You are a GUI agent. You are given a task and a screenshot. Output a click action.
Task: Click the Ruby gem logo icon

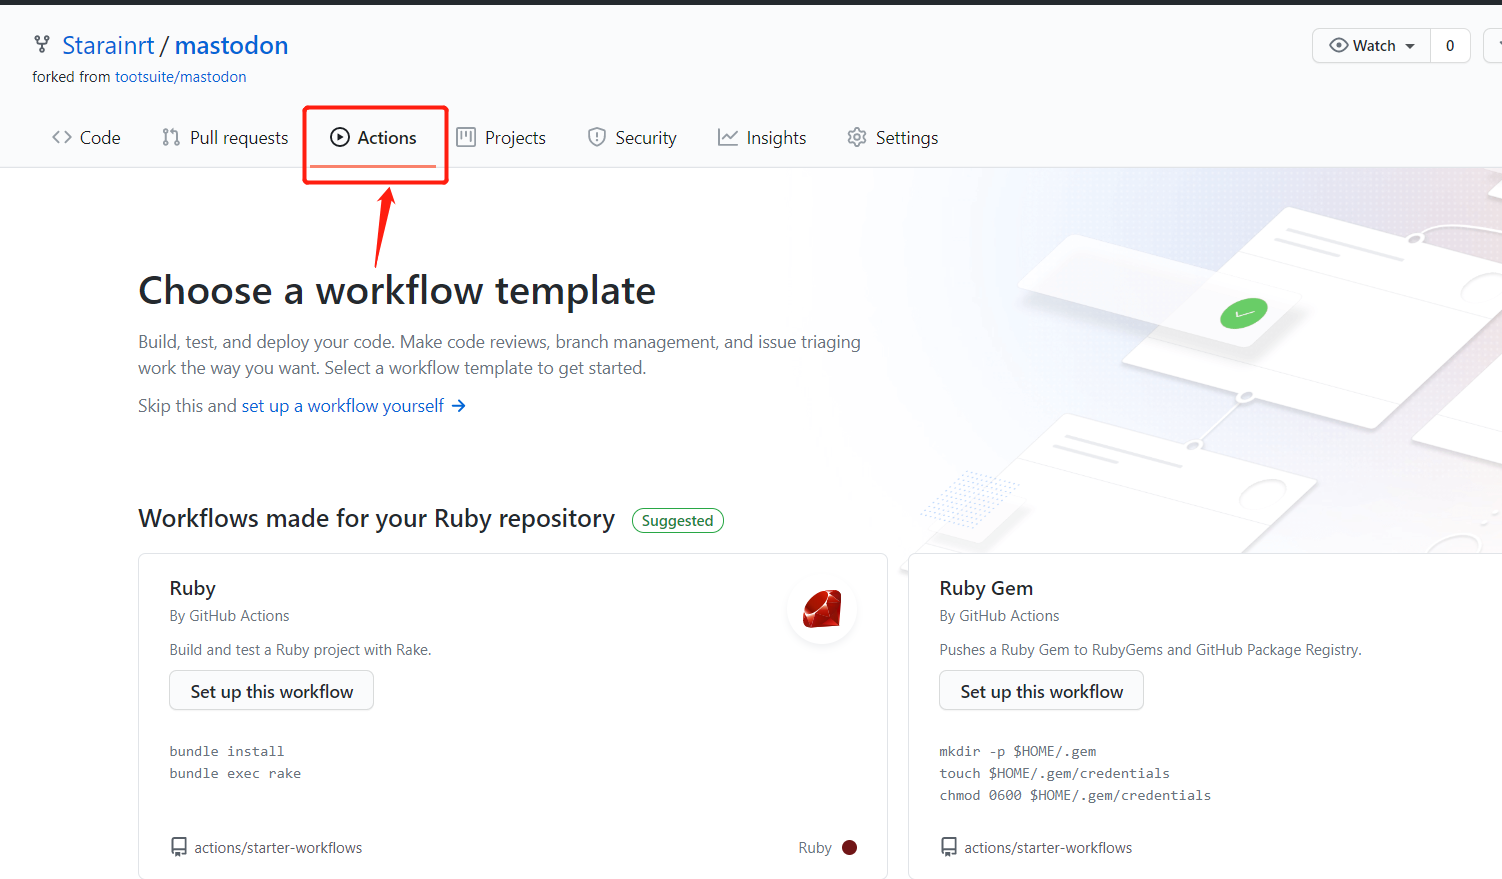pyautogui.click(x=822, y=609)
